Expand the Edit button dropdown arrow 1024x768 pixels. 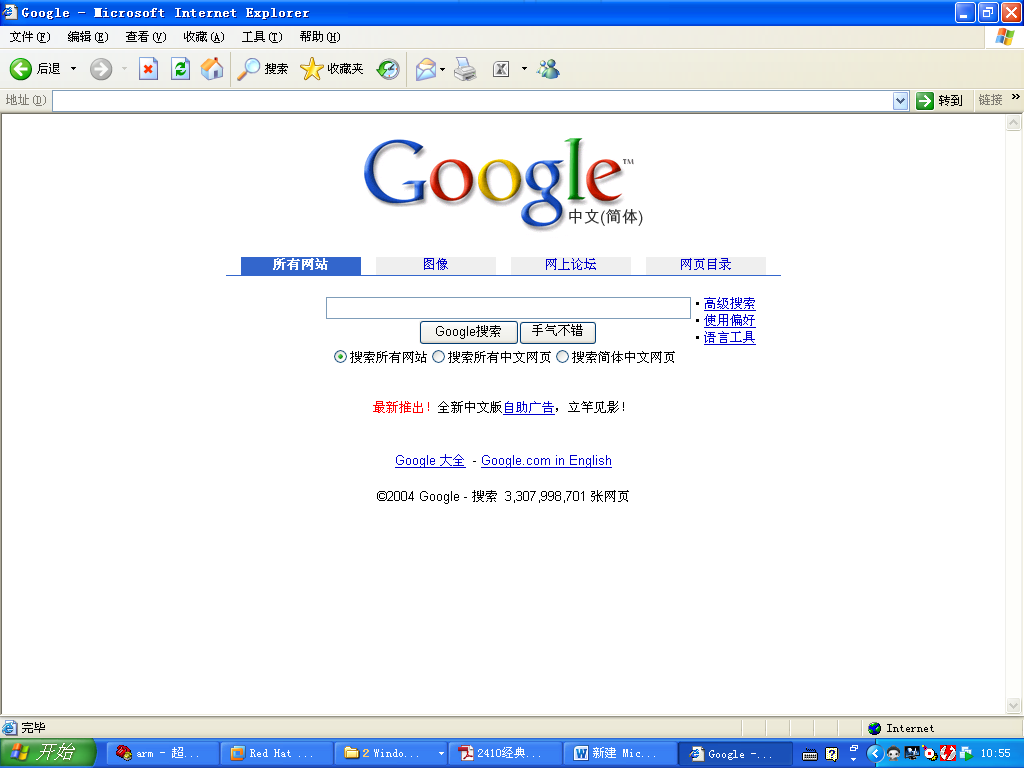[524, 69]
